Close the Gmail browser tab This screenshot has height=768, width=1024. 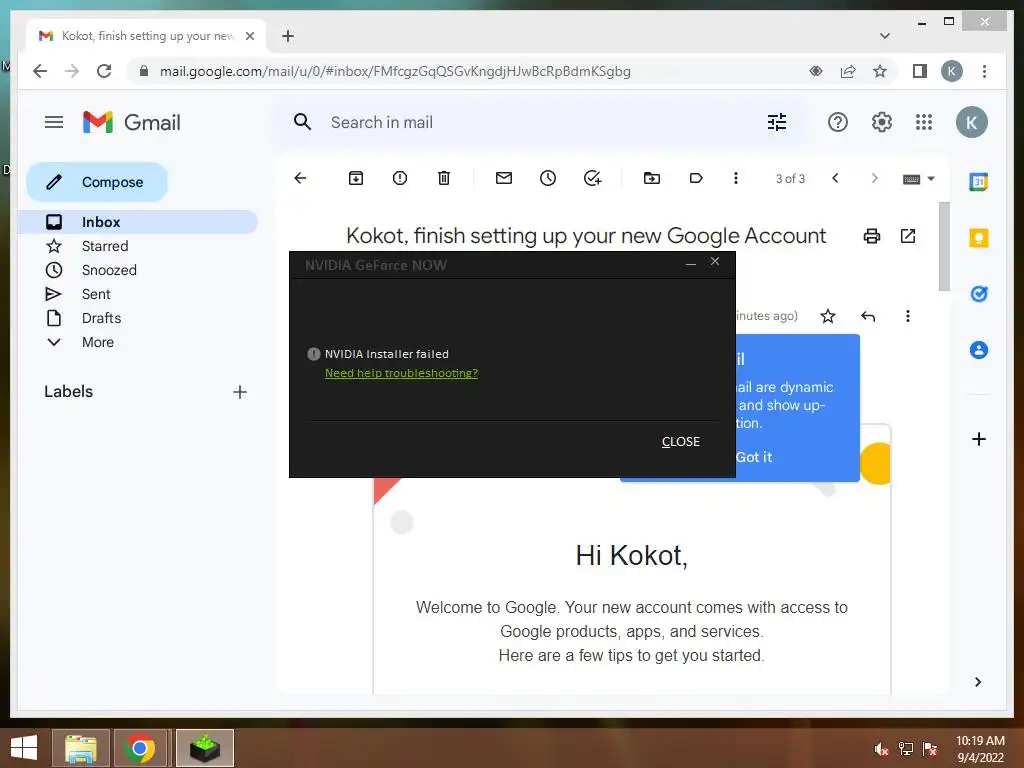249,36
